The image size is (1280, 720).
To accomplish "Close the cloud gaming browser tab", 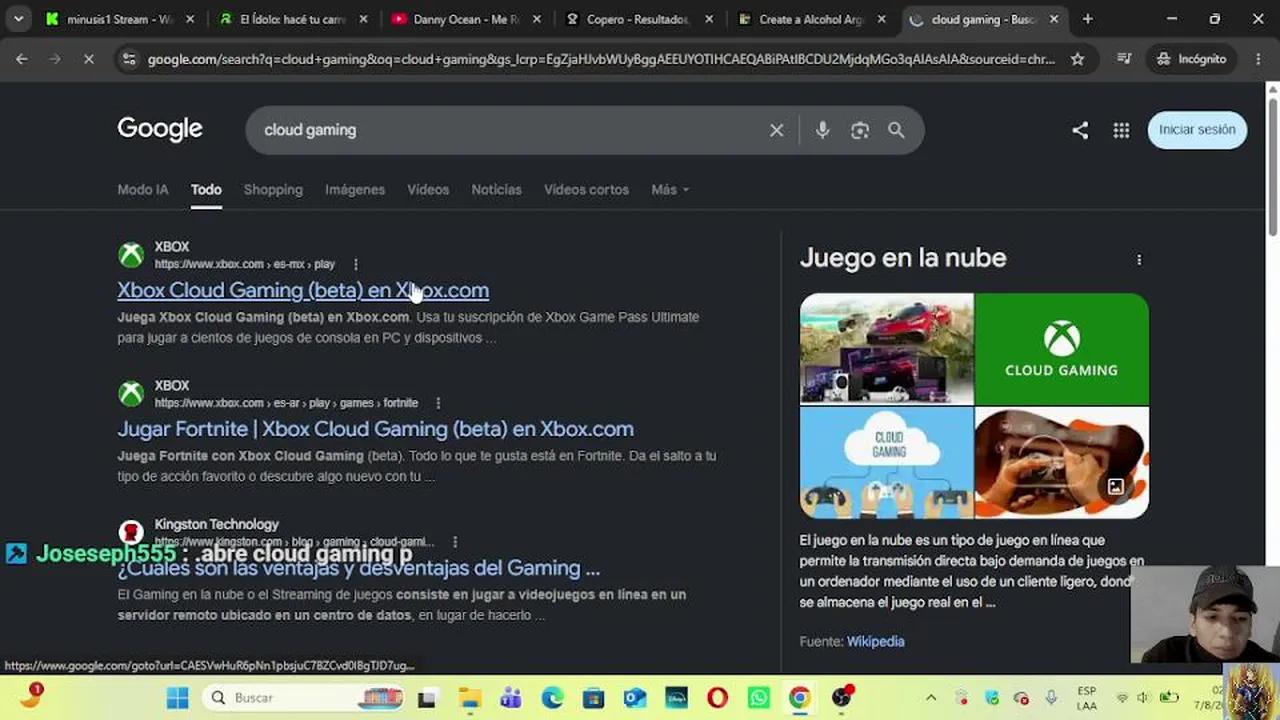I will click(x=1054, y=19).
